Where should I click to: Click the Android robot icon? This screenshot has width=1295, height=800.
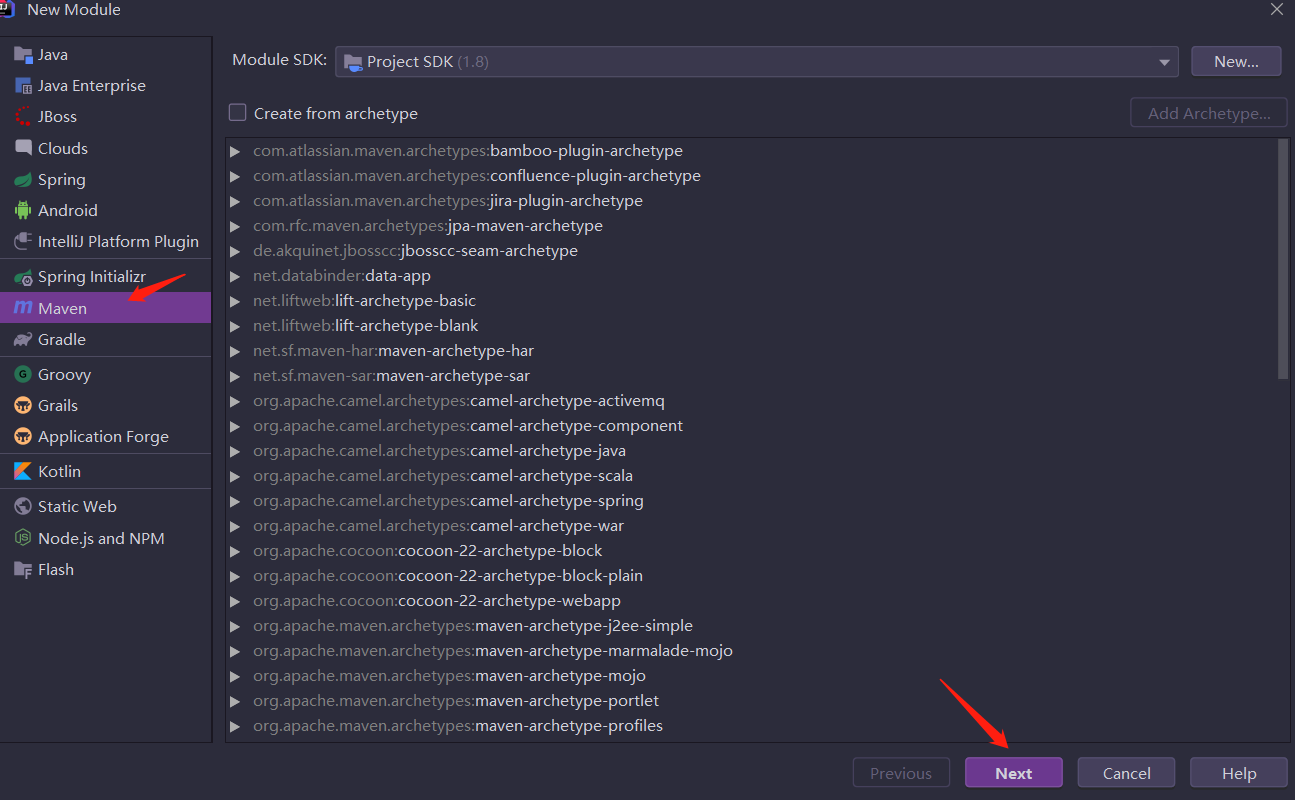[x=22, y=211]
